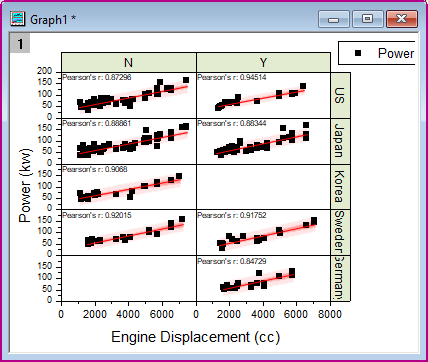Minimize the Graph1 window
Viewport: 428px width, 362px height.
pyautogui.click(x=334, y=19)
